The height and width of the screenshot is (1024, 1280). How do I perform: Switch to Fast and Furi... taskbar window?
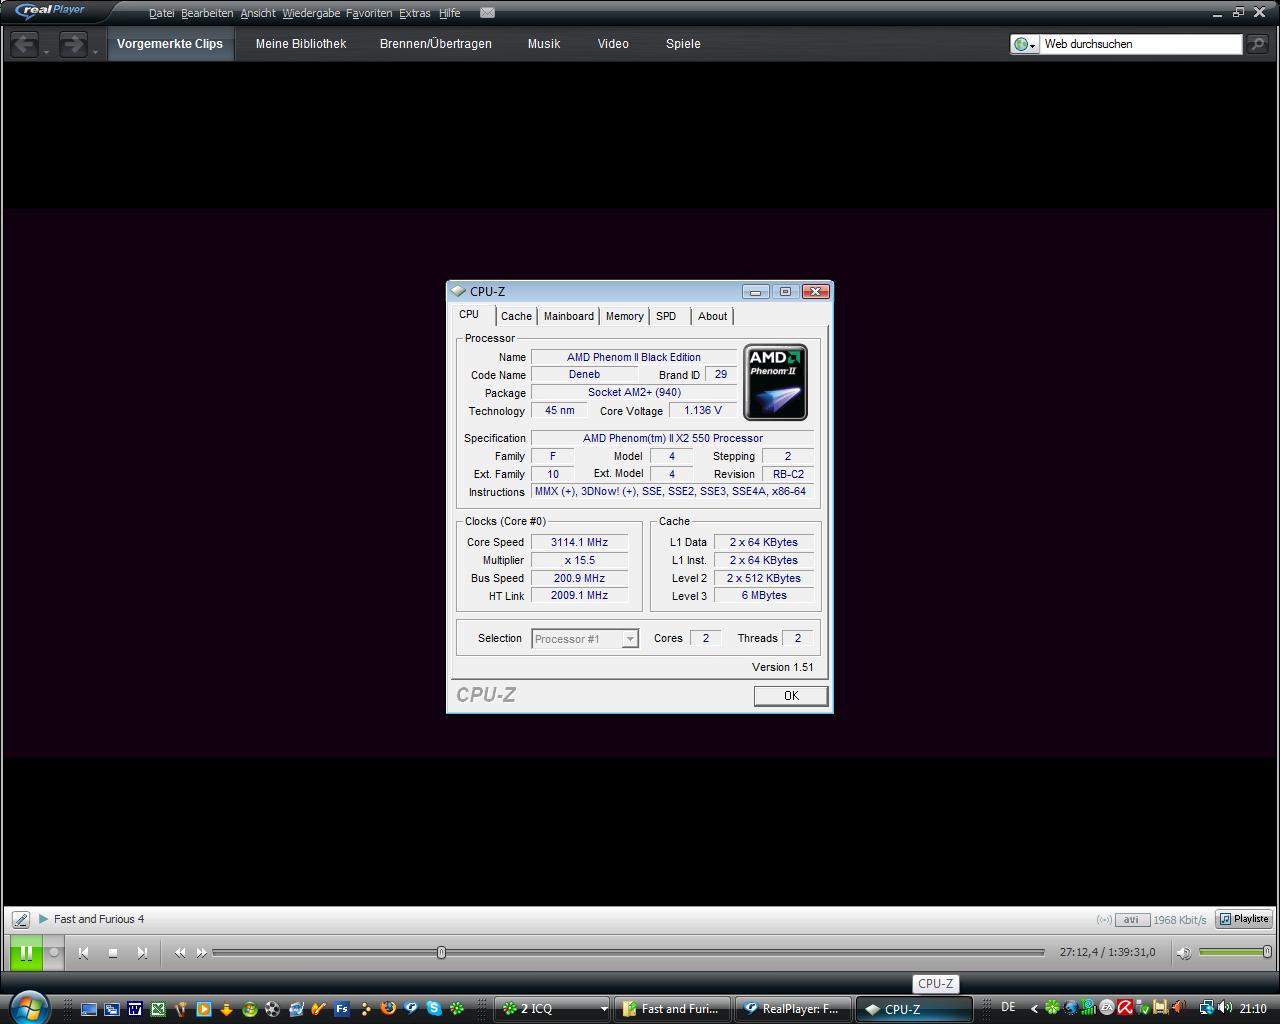pyautogui.click(x=673, y=1009)
